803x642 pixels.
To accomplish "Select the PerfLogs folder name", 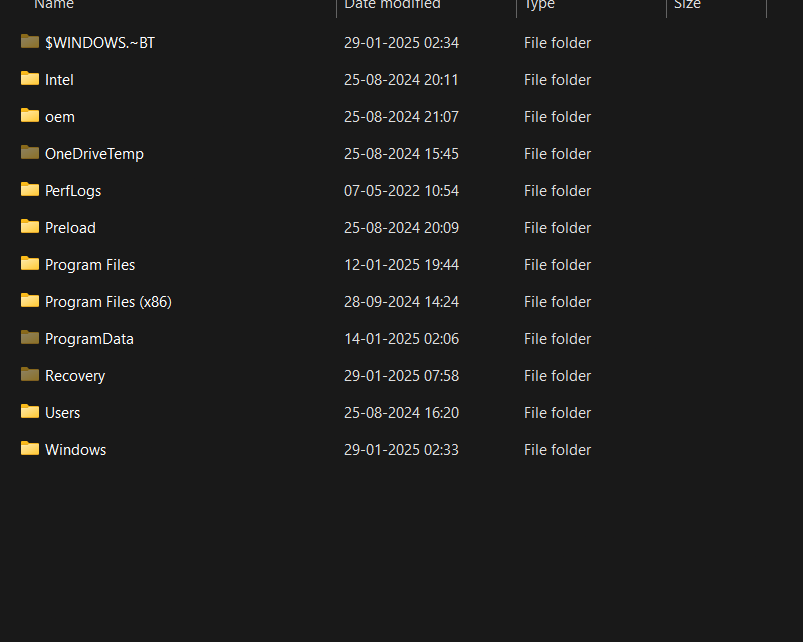I will (x=73, y=191).
